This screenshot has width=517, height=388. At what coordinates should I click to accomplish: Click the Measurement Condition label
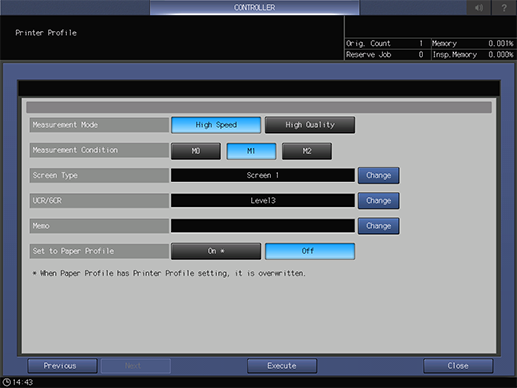[99, 150]
